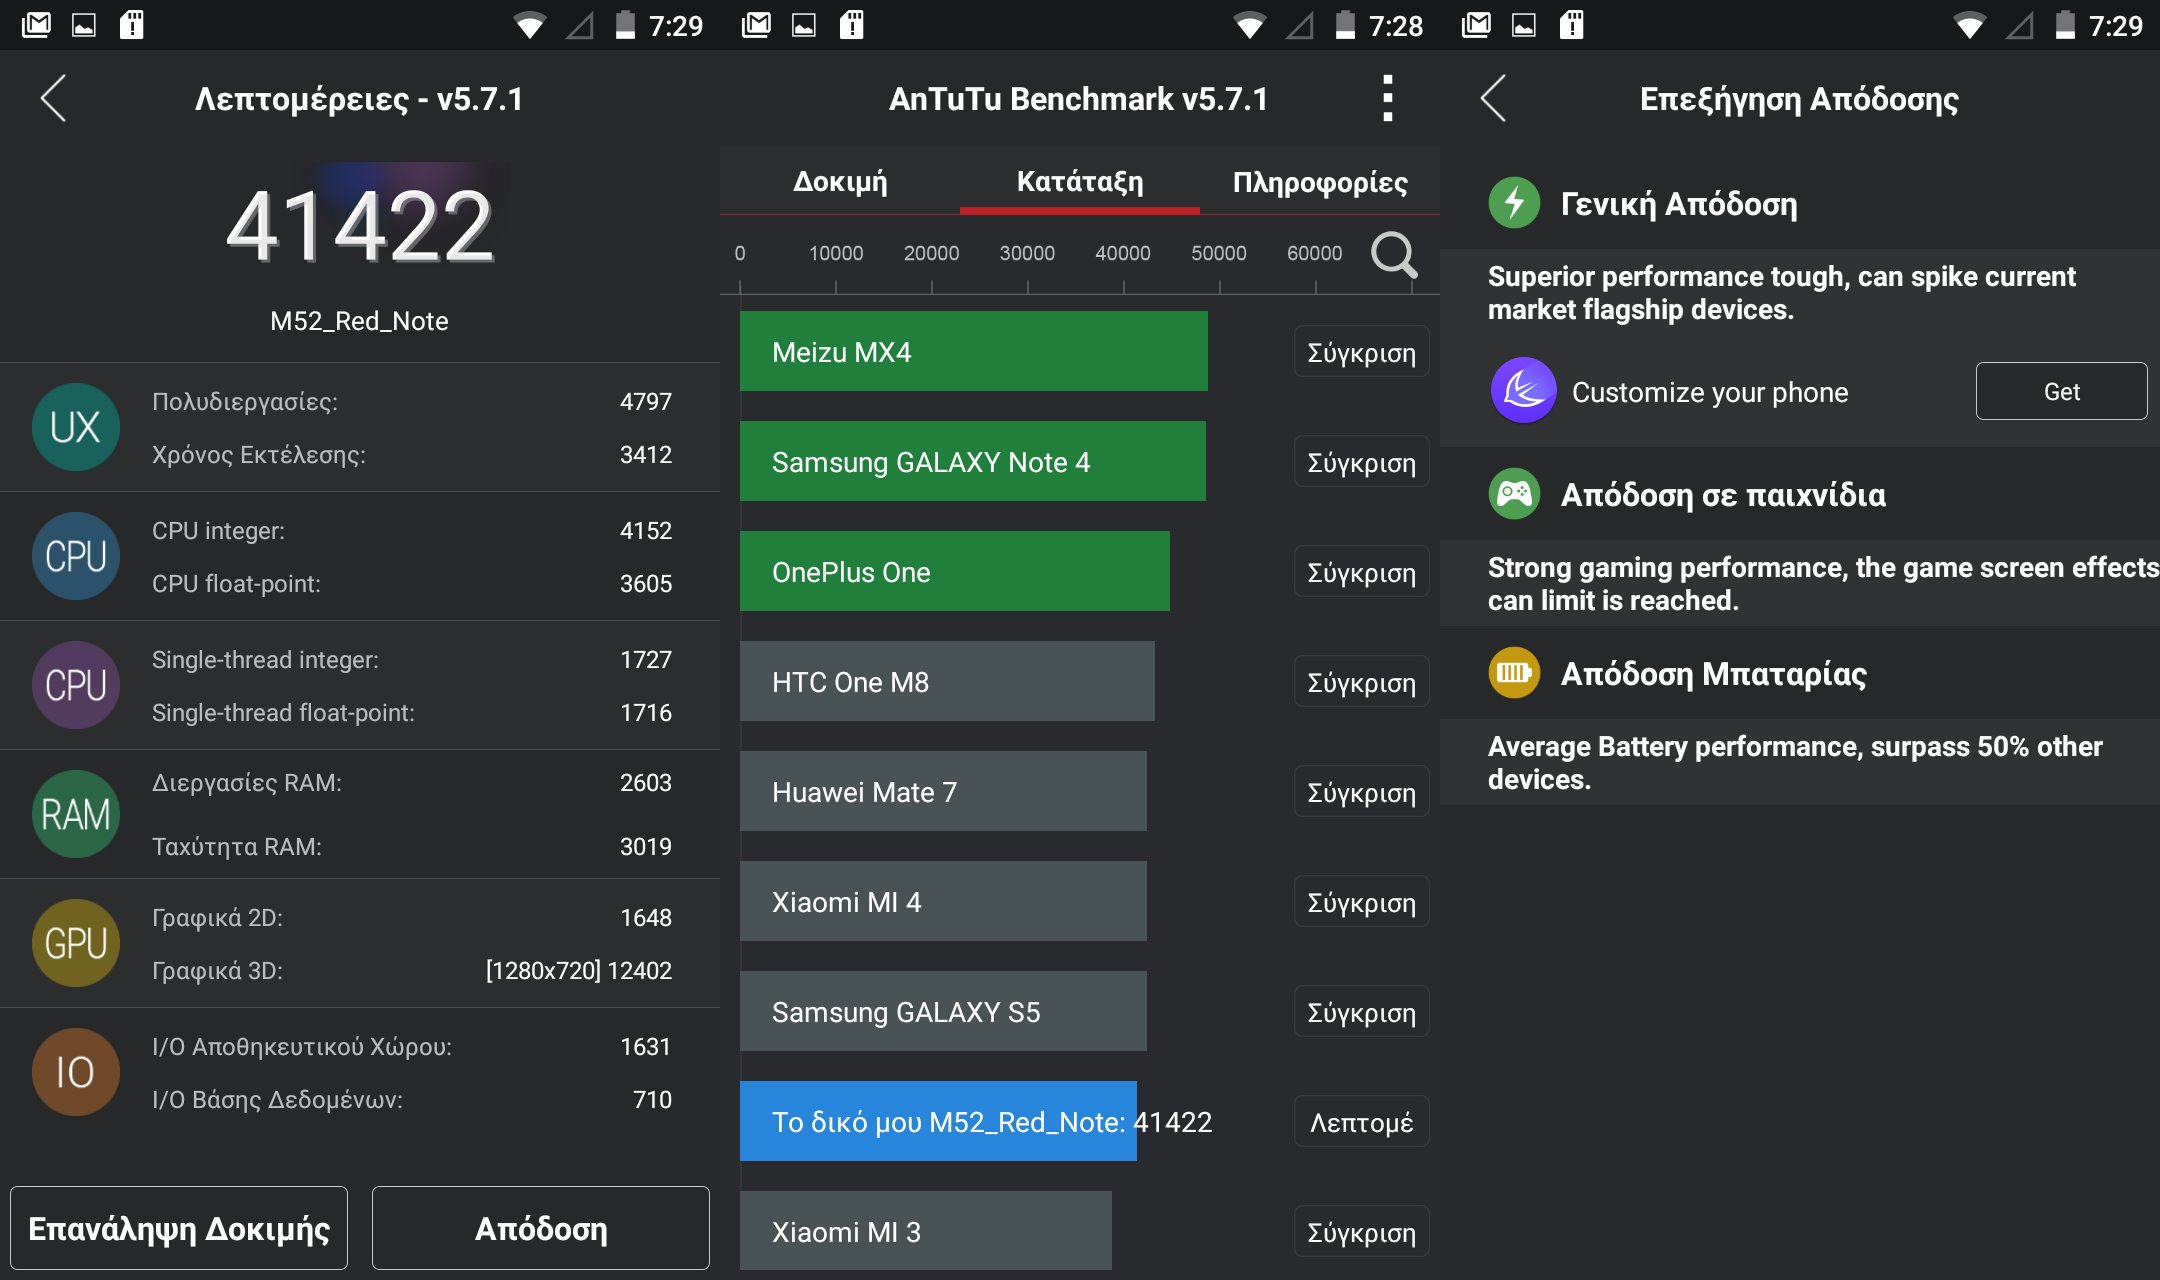Tap Σύγκριση for Huawei Mate 7
Image resolution: width=2160 pixels, height=1280 pixels.
tap(1361, 792)
